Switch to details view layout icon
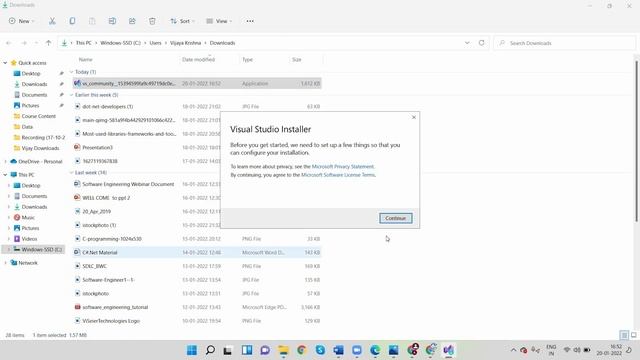Screen dimensions: 640x360 (624, 335)
